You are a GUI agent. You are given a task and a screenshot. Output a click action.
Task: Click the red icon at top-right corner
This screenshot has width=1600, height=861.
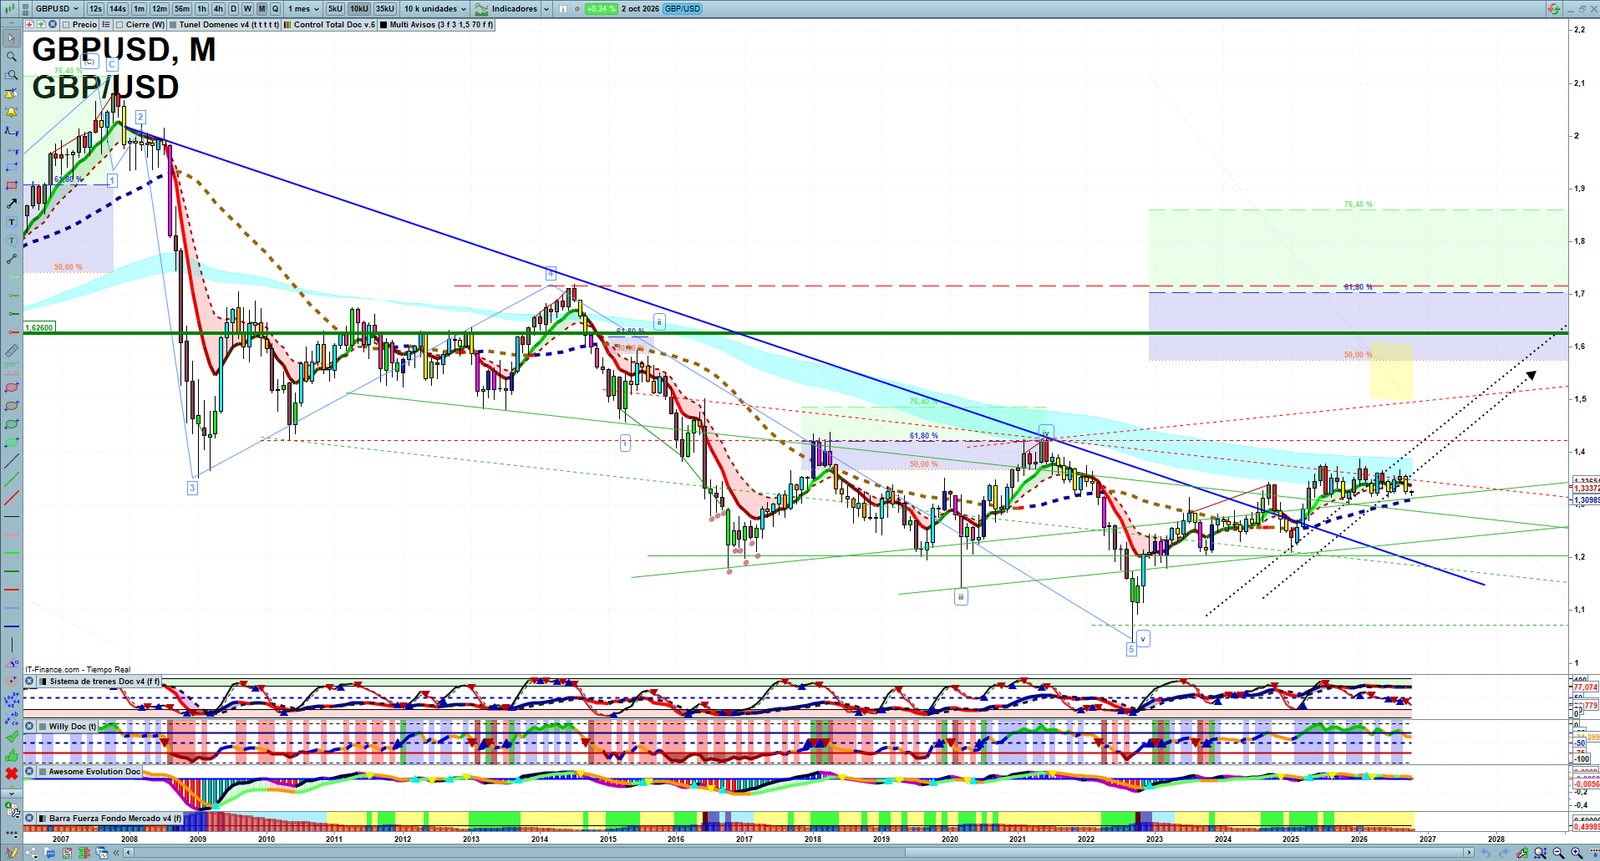[1553, 9]
